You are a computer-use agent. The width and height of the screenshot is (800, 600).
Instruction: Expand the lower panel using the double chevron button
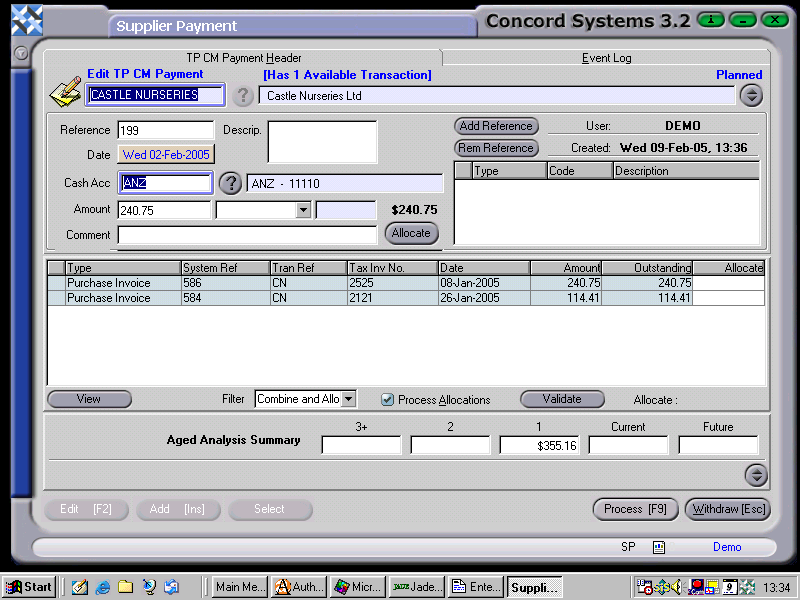click(757, 476)
